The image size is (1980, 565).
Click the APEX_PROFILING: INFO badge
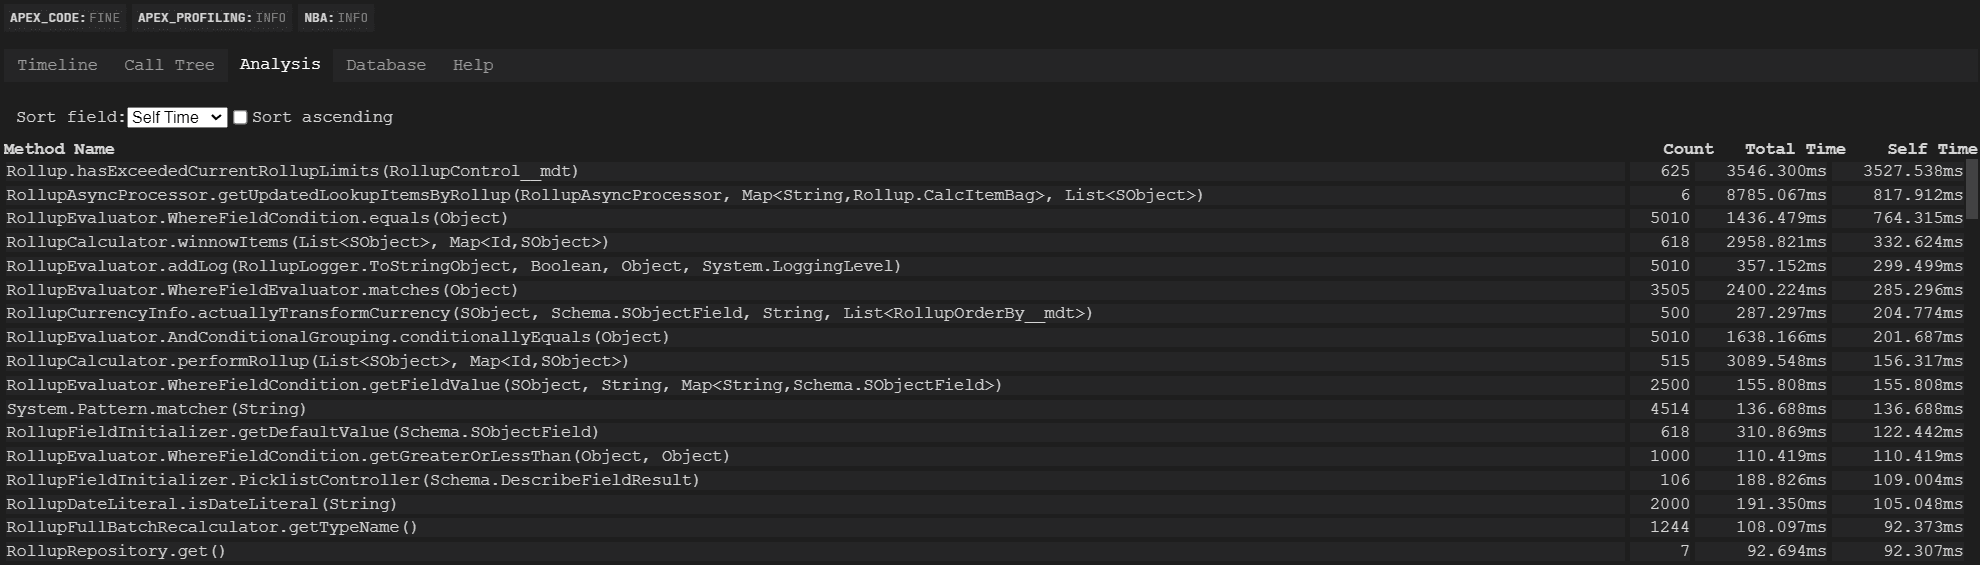[212, 17]
